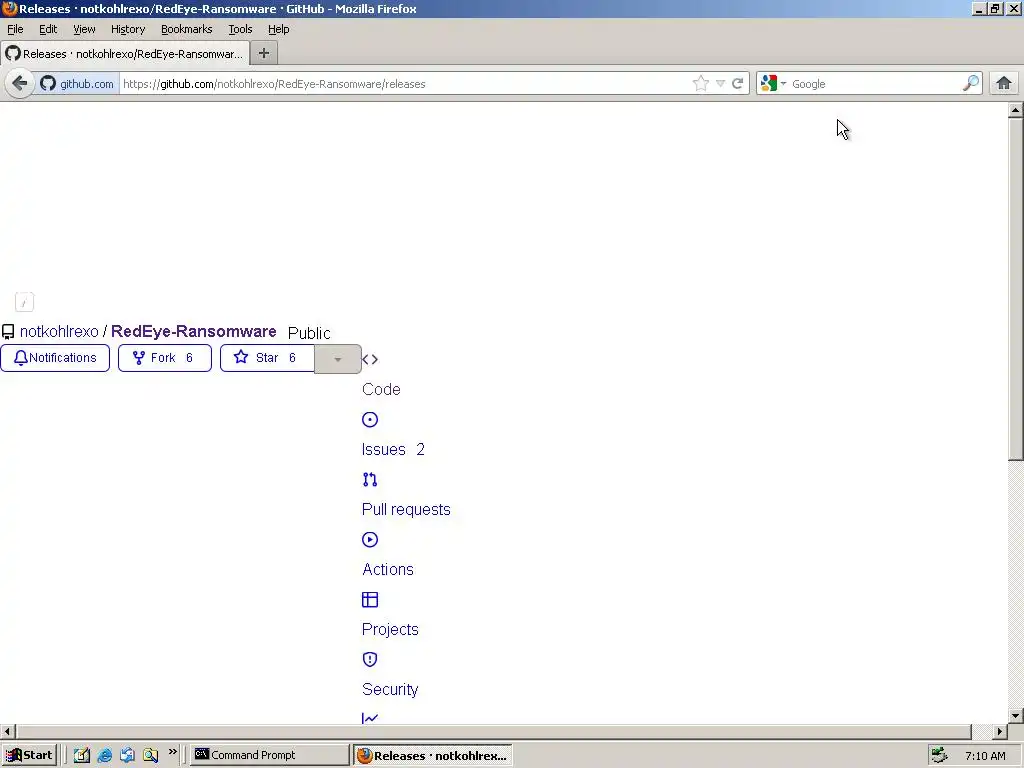Open the Security link

pyautogui.click(x=390, y=690)
